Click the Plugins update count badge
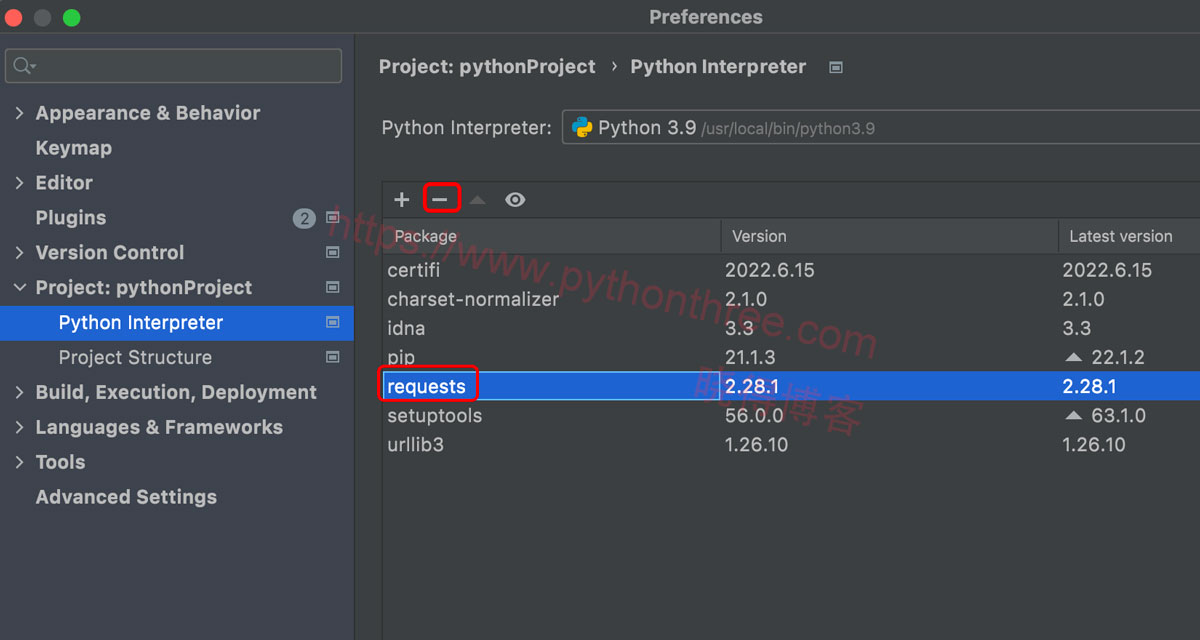Viewport: 1200px width, 640px height. click(x=304, y=218)
